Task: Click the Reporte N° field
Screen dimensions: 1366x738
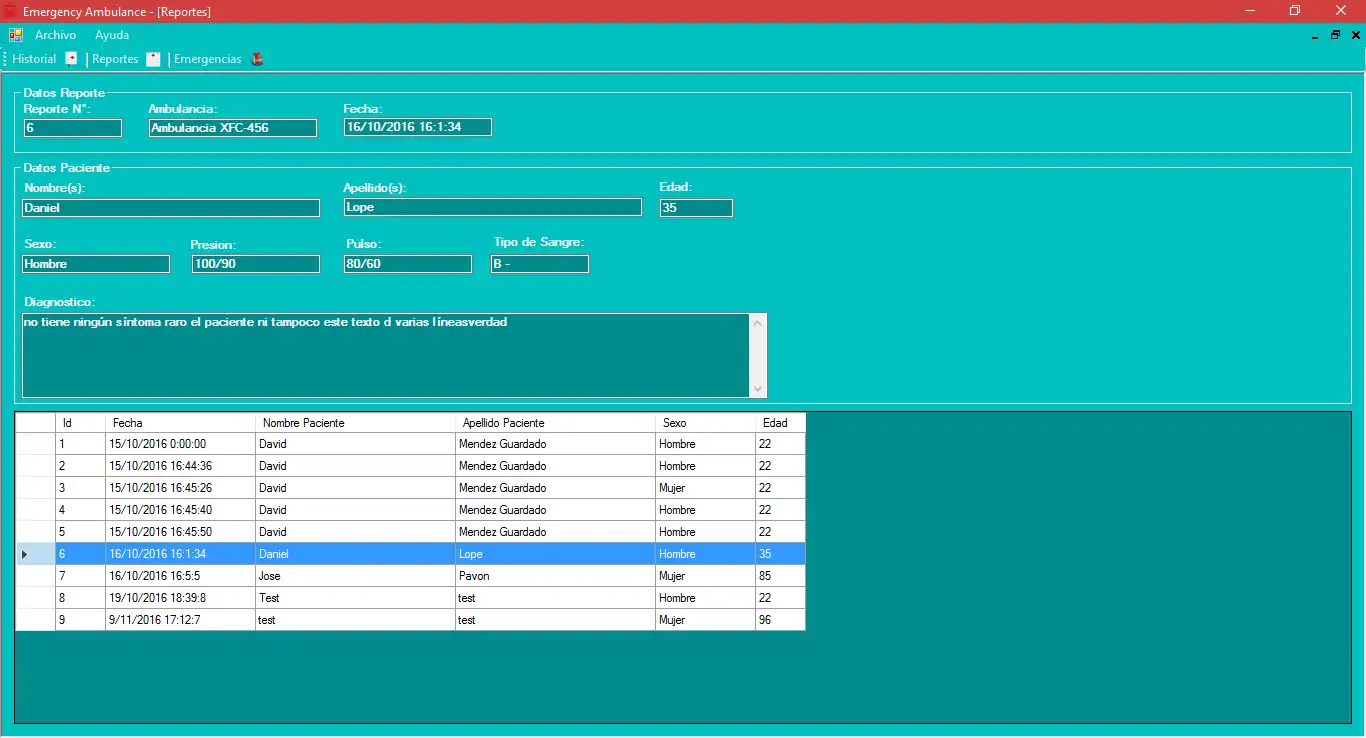Action: pyautogui.click(x=72, y=128)
